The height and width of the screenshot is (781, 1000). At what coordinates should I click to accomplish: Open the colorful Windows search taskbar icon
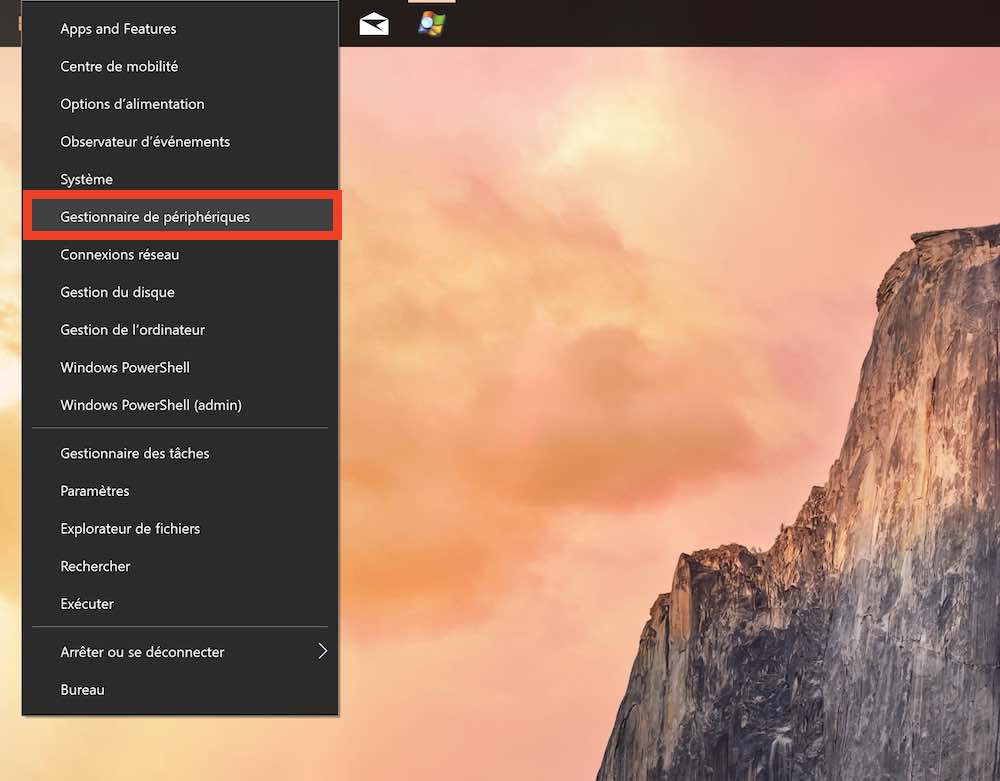click(x=432, y=24)
